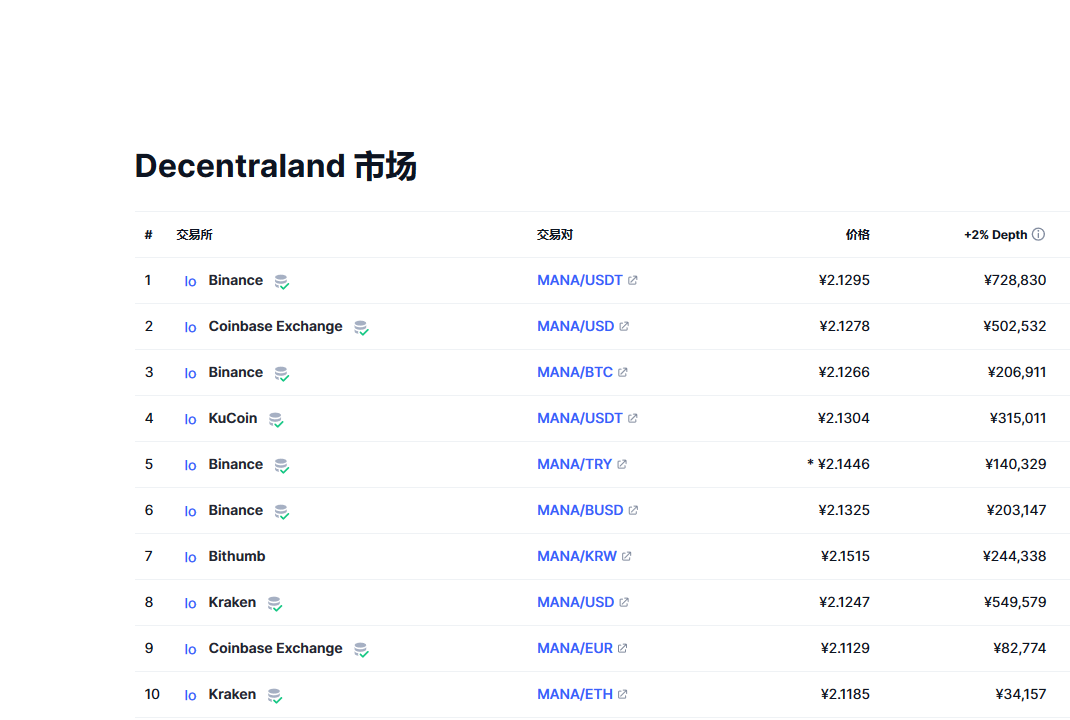Click the reserves icon next to KuCoin
The image size is (1070, 720).
(276, 420)
